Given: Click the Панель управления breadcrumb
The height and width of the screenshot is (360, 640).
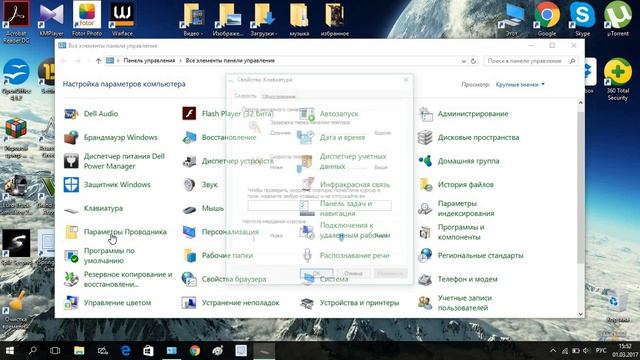Looking at the screenshot, I should [x=149, y=60].
